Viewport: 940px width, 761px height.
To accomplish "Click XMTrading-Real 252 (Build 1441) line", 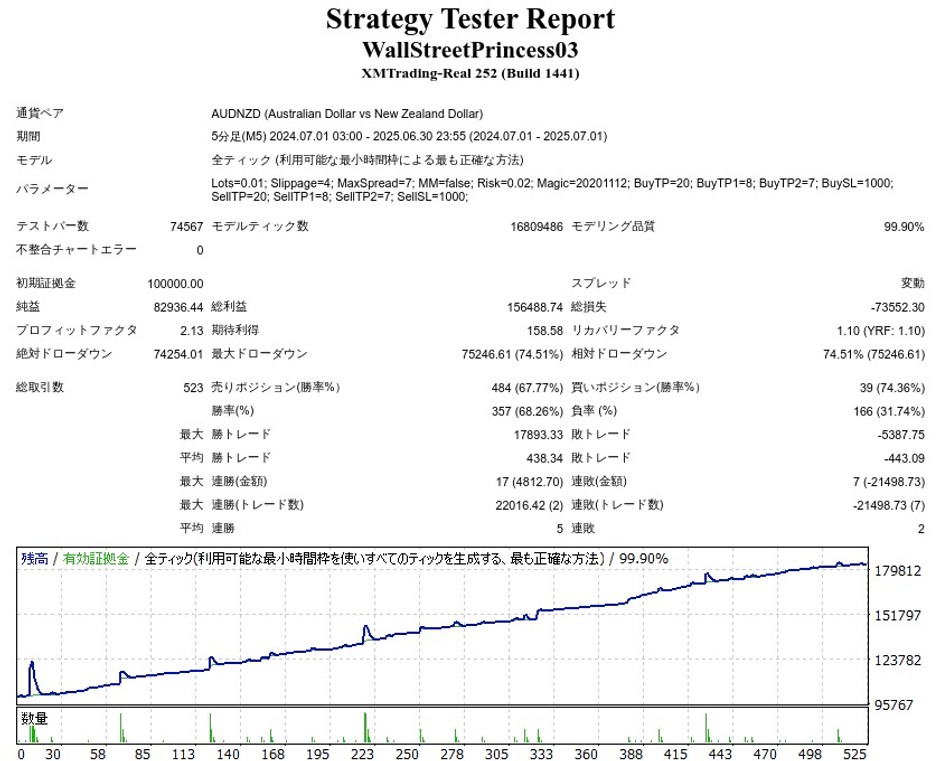I will pyautogui.click(x=470, y=74).
